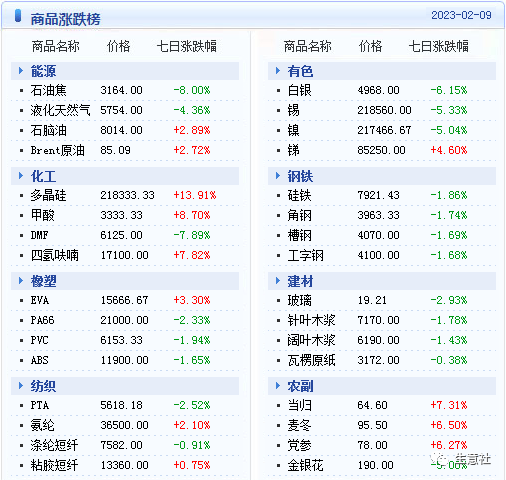Screen dimensions: 506x480
Task: Select 镍 commodity name
Action: coord(294,130)
